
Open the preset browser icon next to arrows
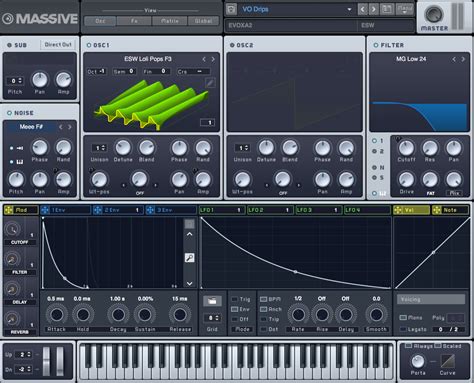tap(387, 9)
